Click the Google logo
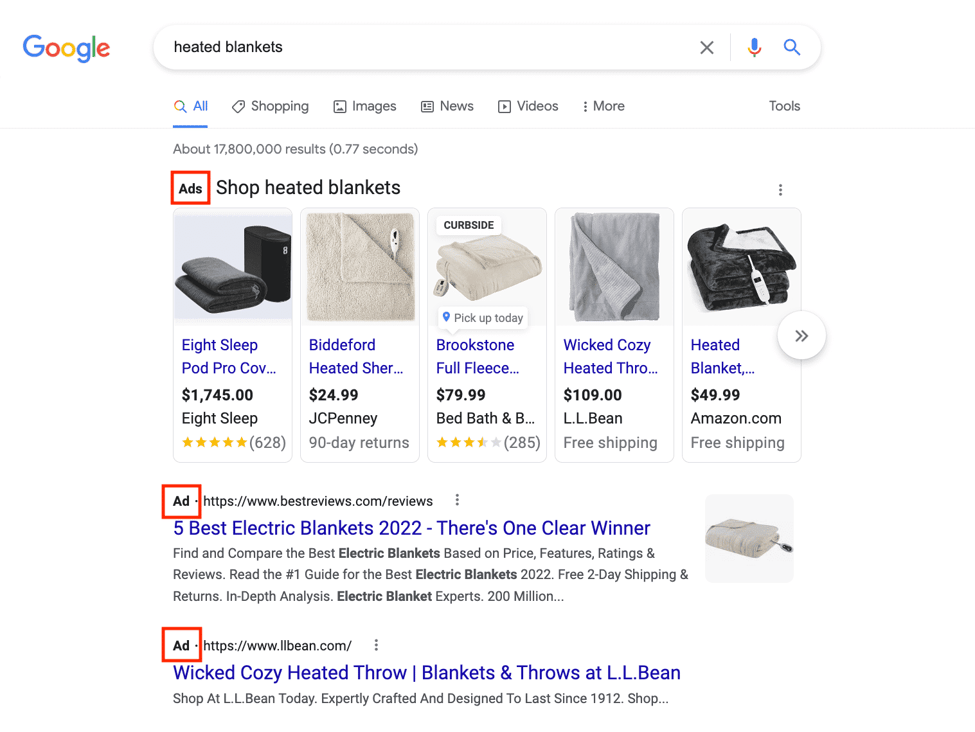This screenshot has height=732, width=975. pos(67,47)
